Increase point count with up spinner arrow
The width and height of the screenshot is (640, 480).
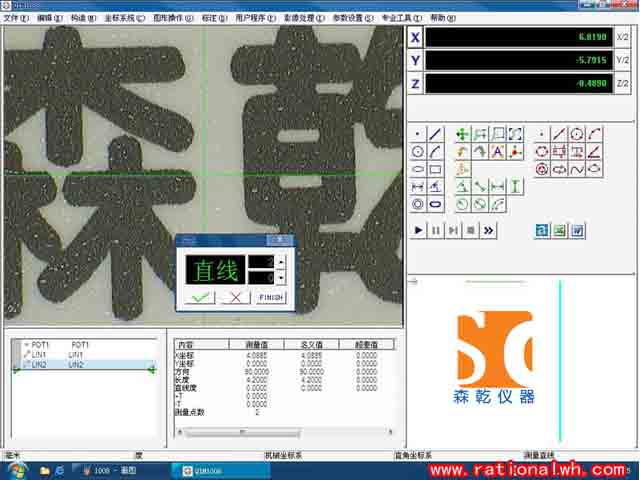[x=281, y=262]
